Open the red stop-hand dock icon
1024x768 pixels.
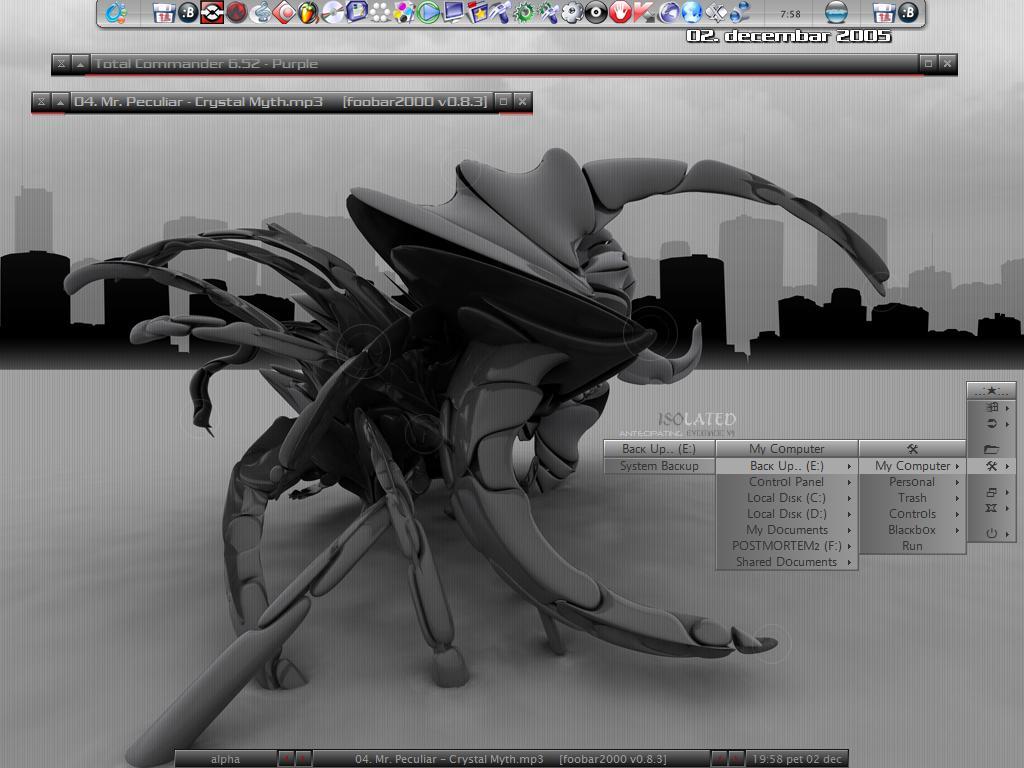[x=620, y=12]
